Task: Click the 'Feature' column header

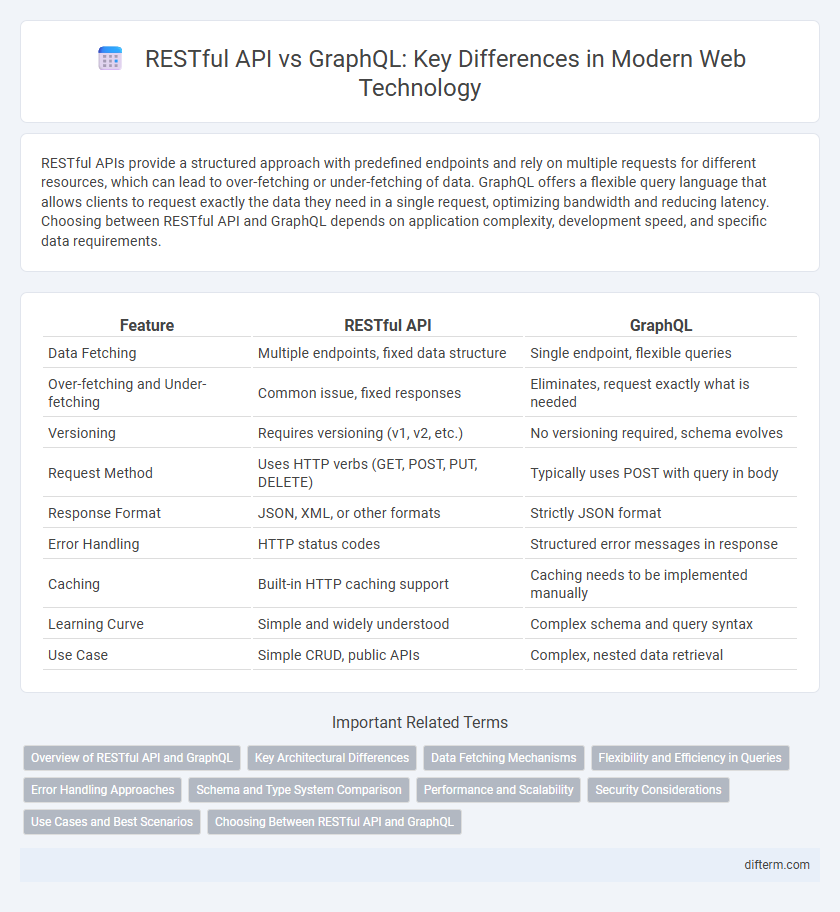Action: (x=147, y=325)
